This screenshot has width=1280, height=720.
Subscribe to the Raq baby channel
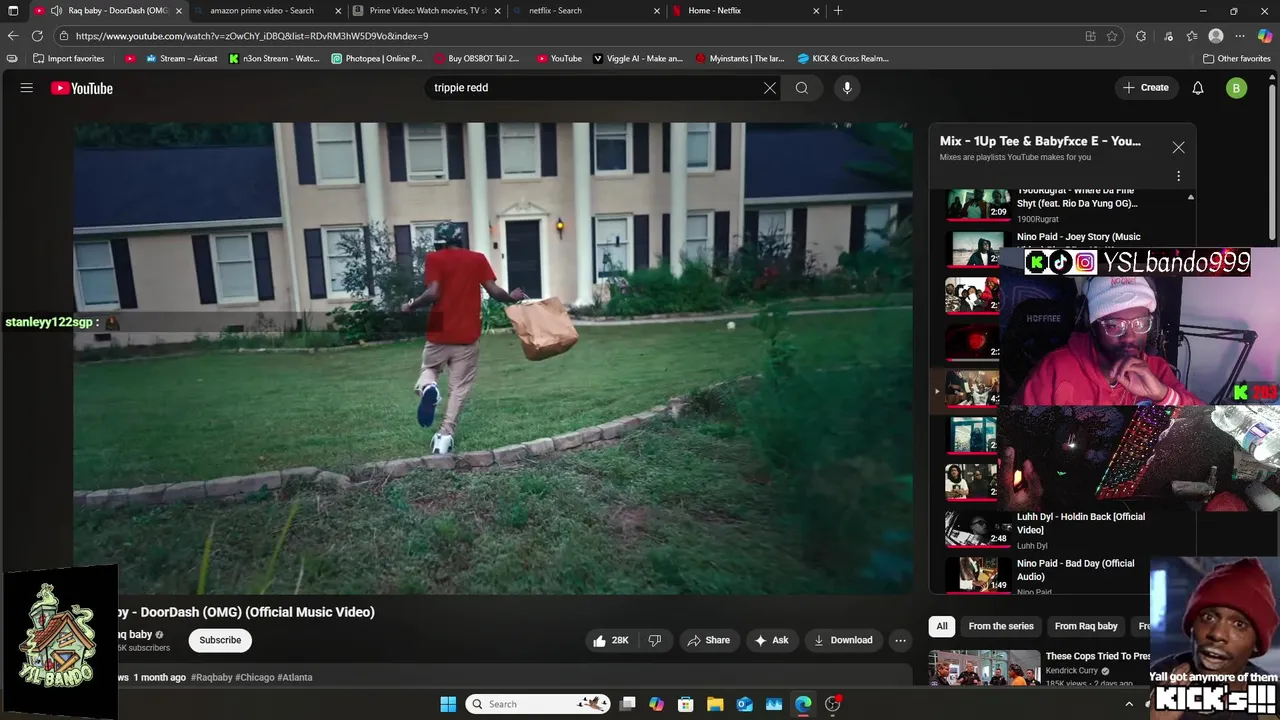coord(220,640)
